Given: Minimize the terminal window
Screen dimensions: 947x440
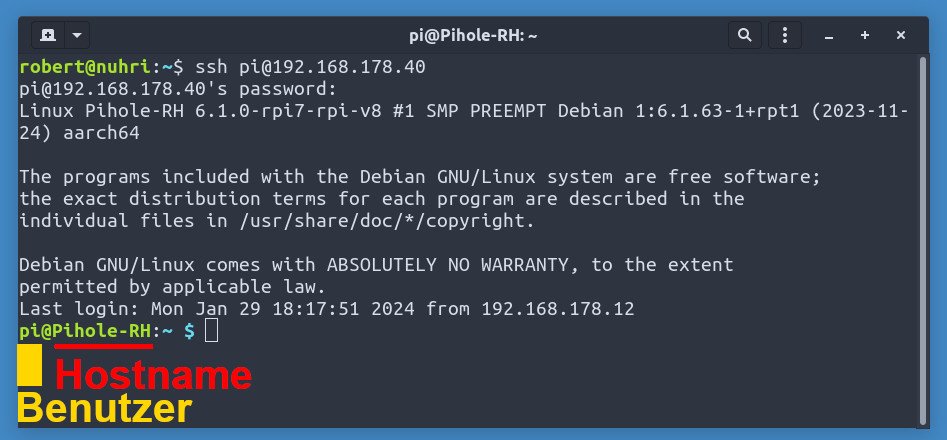Looking at the screenshot, I should click(829, 35).
